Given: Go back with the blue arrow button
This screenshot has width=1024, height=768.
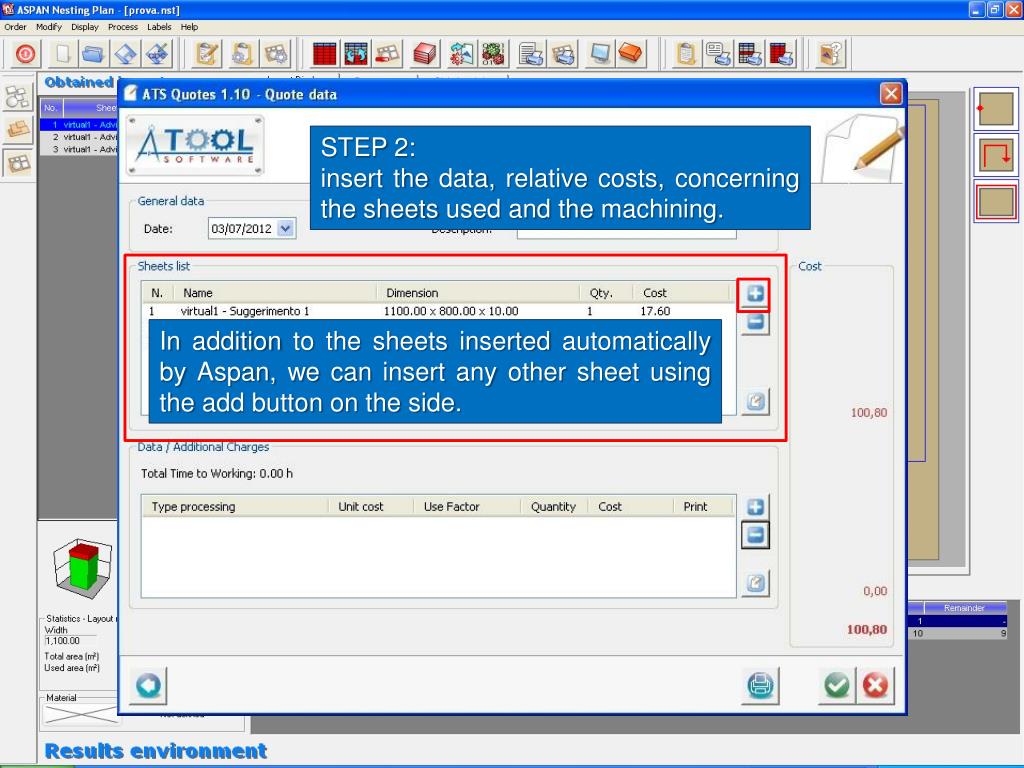Looking at the screenshot, I should [148, 686].
